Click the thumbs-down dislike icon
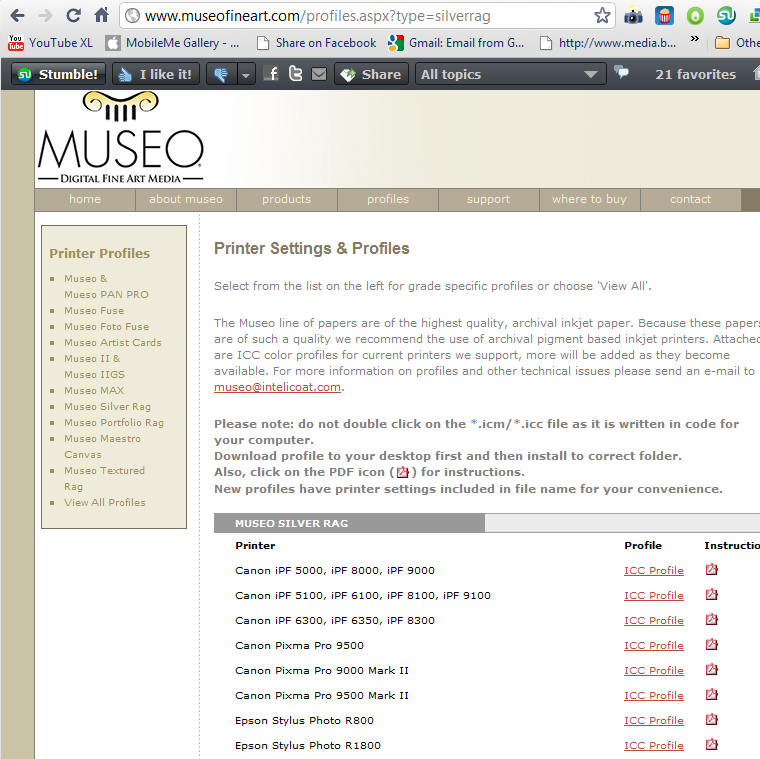760x759 pixels. tap(222, 74)
